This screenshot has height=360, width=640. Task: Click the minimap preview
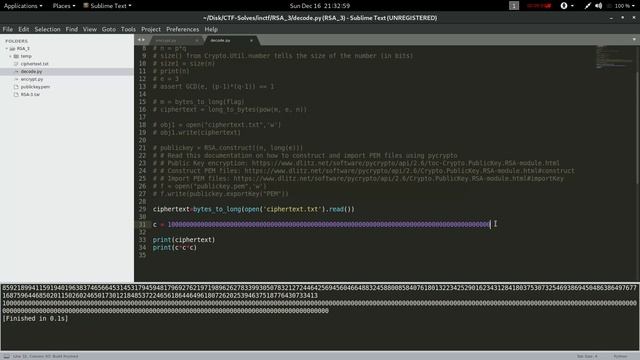click(x=613, y=57)
